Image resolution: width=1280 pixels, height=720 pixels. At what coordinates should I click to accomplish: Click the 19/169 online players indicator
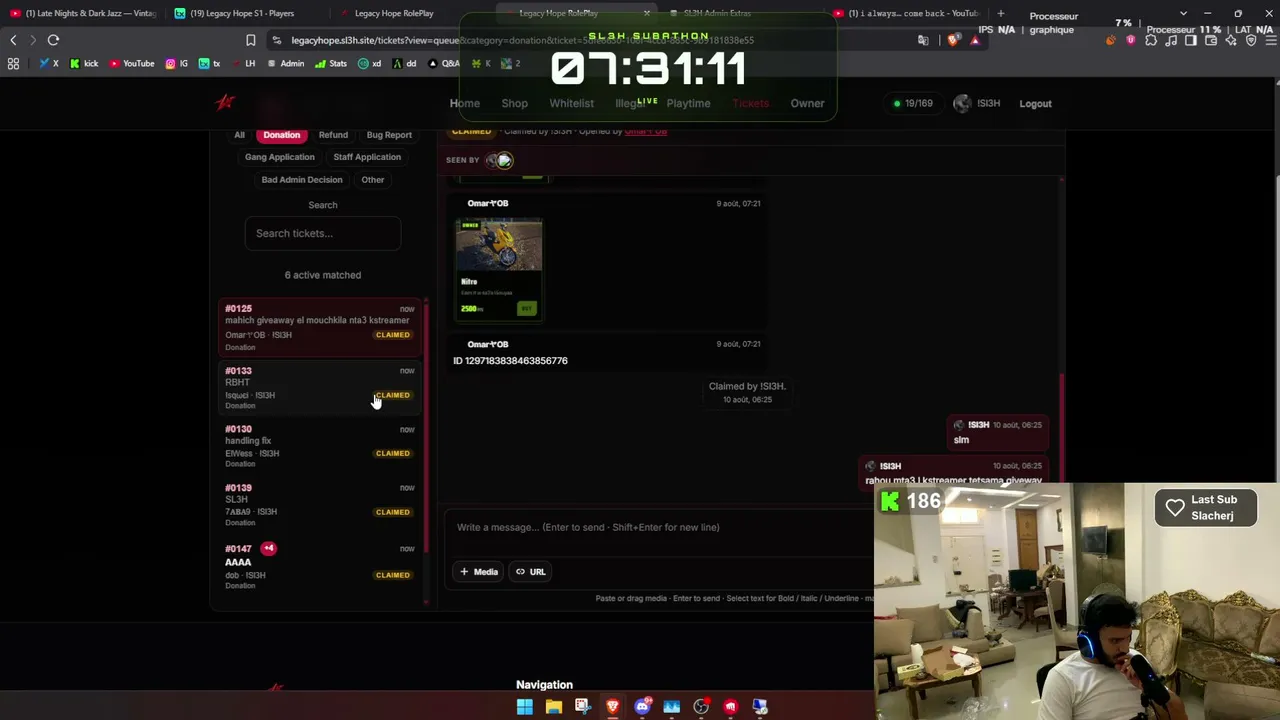[912, 103]
